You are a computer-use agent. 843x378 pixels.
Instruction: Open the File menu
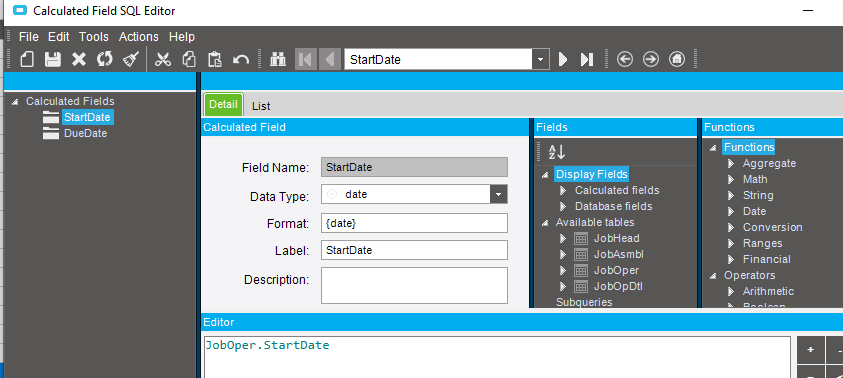(x=28, y=37)
